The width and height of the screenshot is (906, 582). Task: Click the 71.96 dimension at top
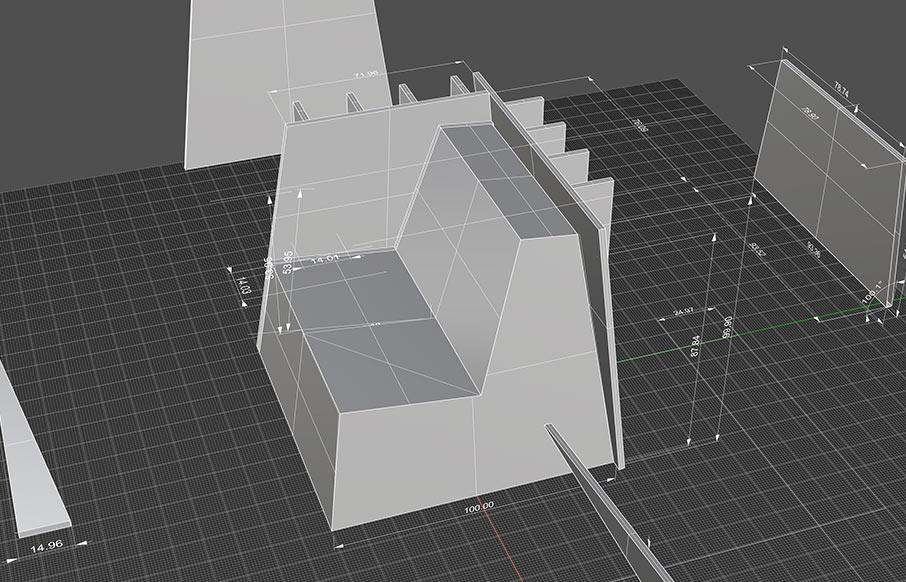click(x=366, y=75)
